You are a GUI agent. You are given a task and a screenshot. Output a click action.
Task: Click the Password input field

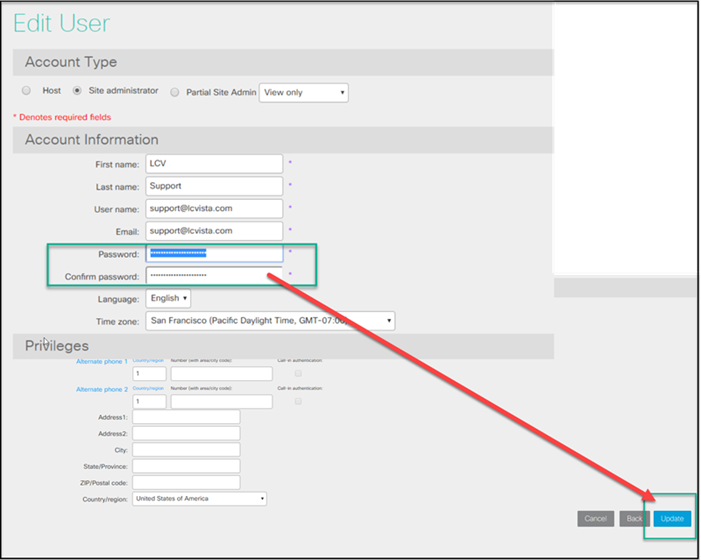click(x=214, y=254)
